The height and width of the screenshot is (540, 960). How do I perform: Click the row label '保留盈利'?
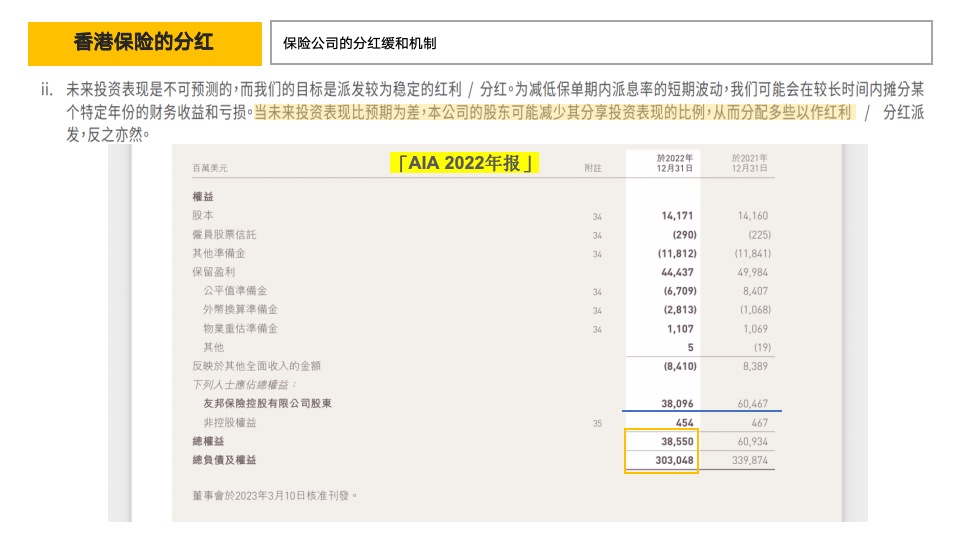pyautogui.click(x=214, y=272)
